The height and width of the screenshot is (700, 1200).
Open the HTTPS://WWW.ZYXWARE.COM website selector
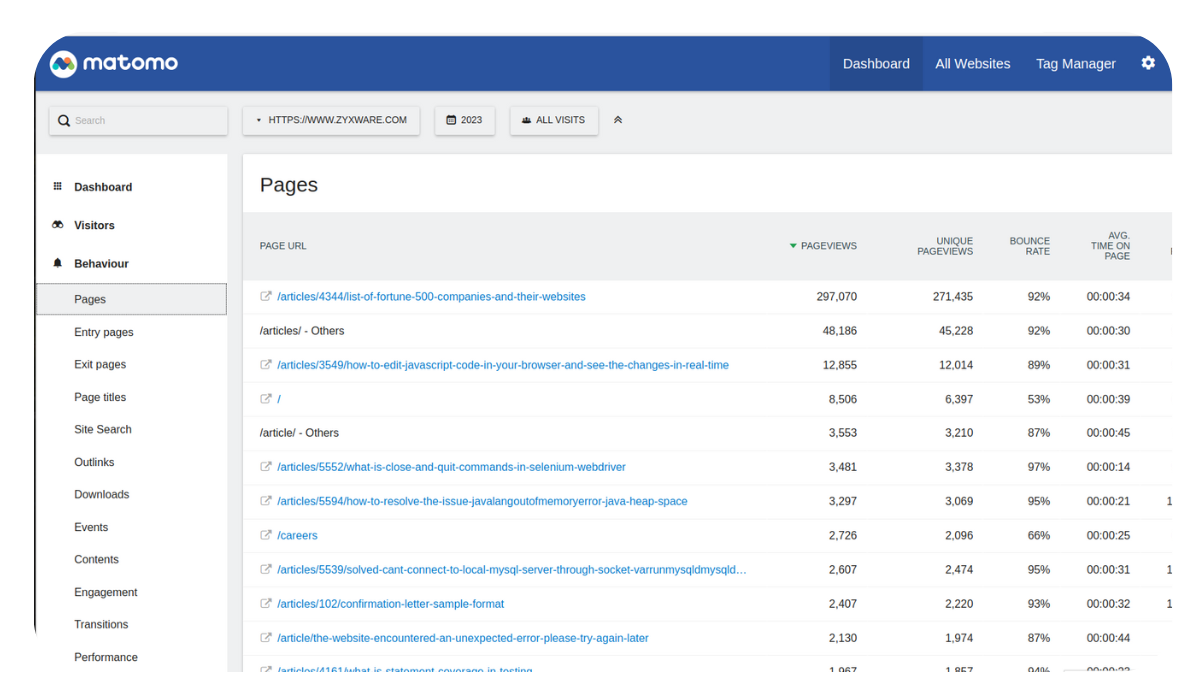[331, 120]
